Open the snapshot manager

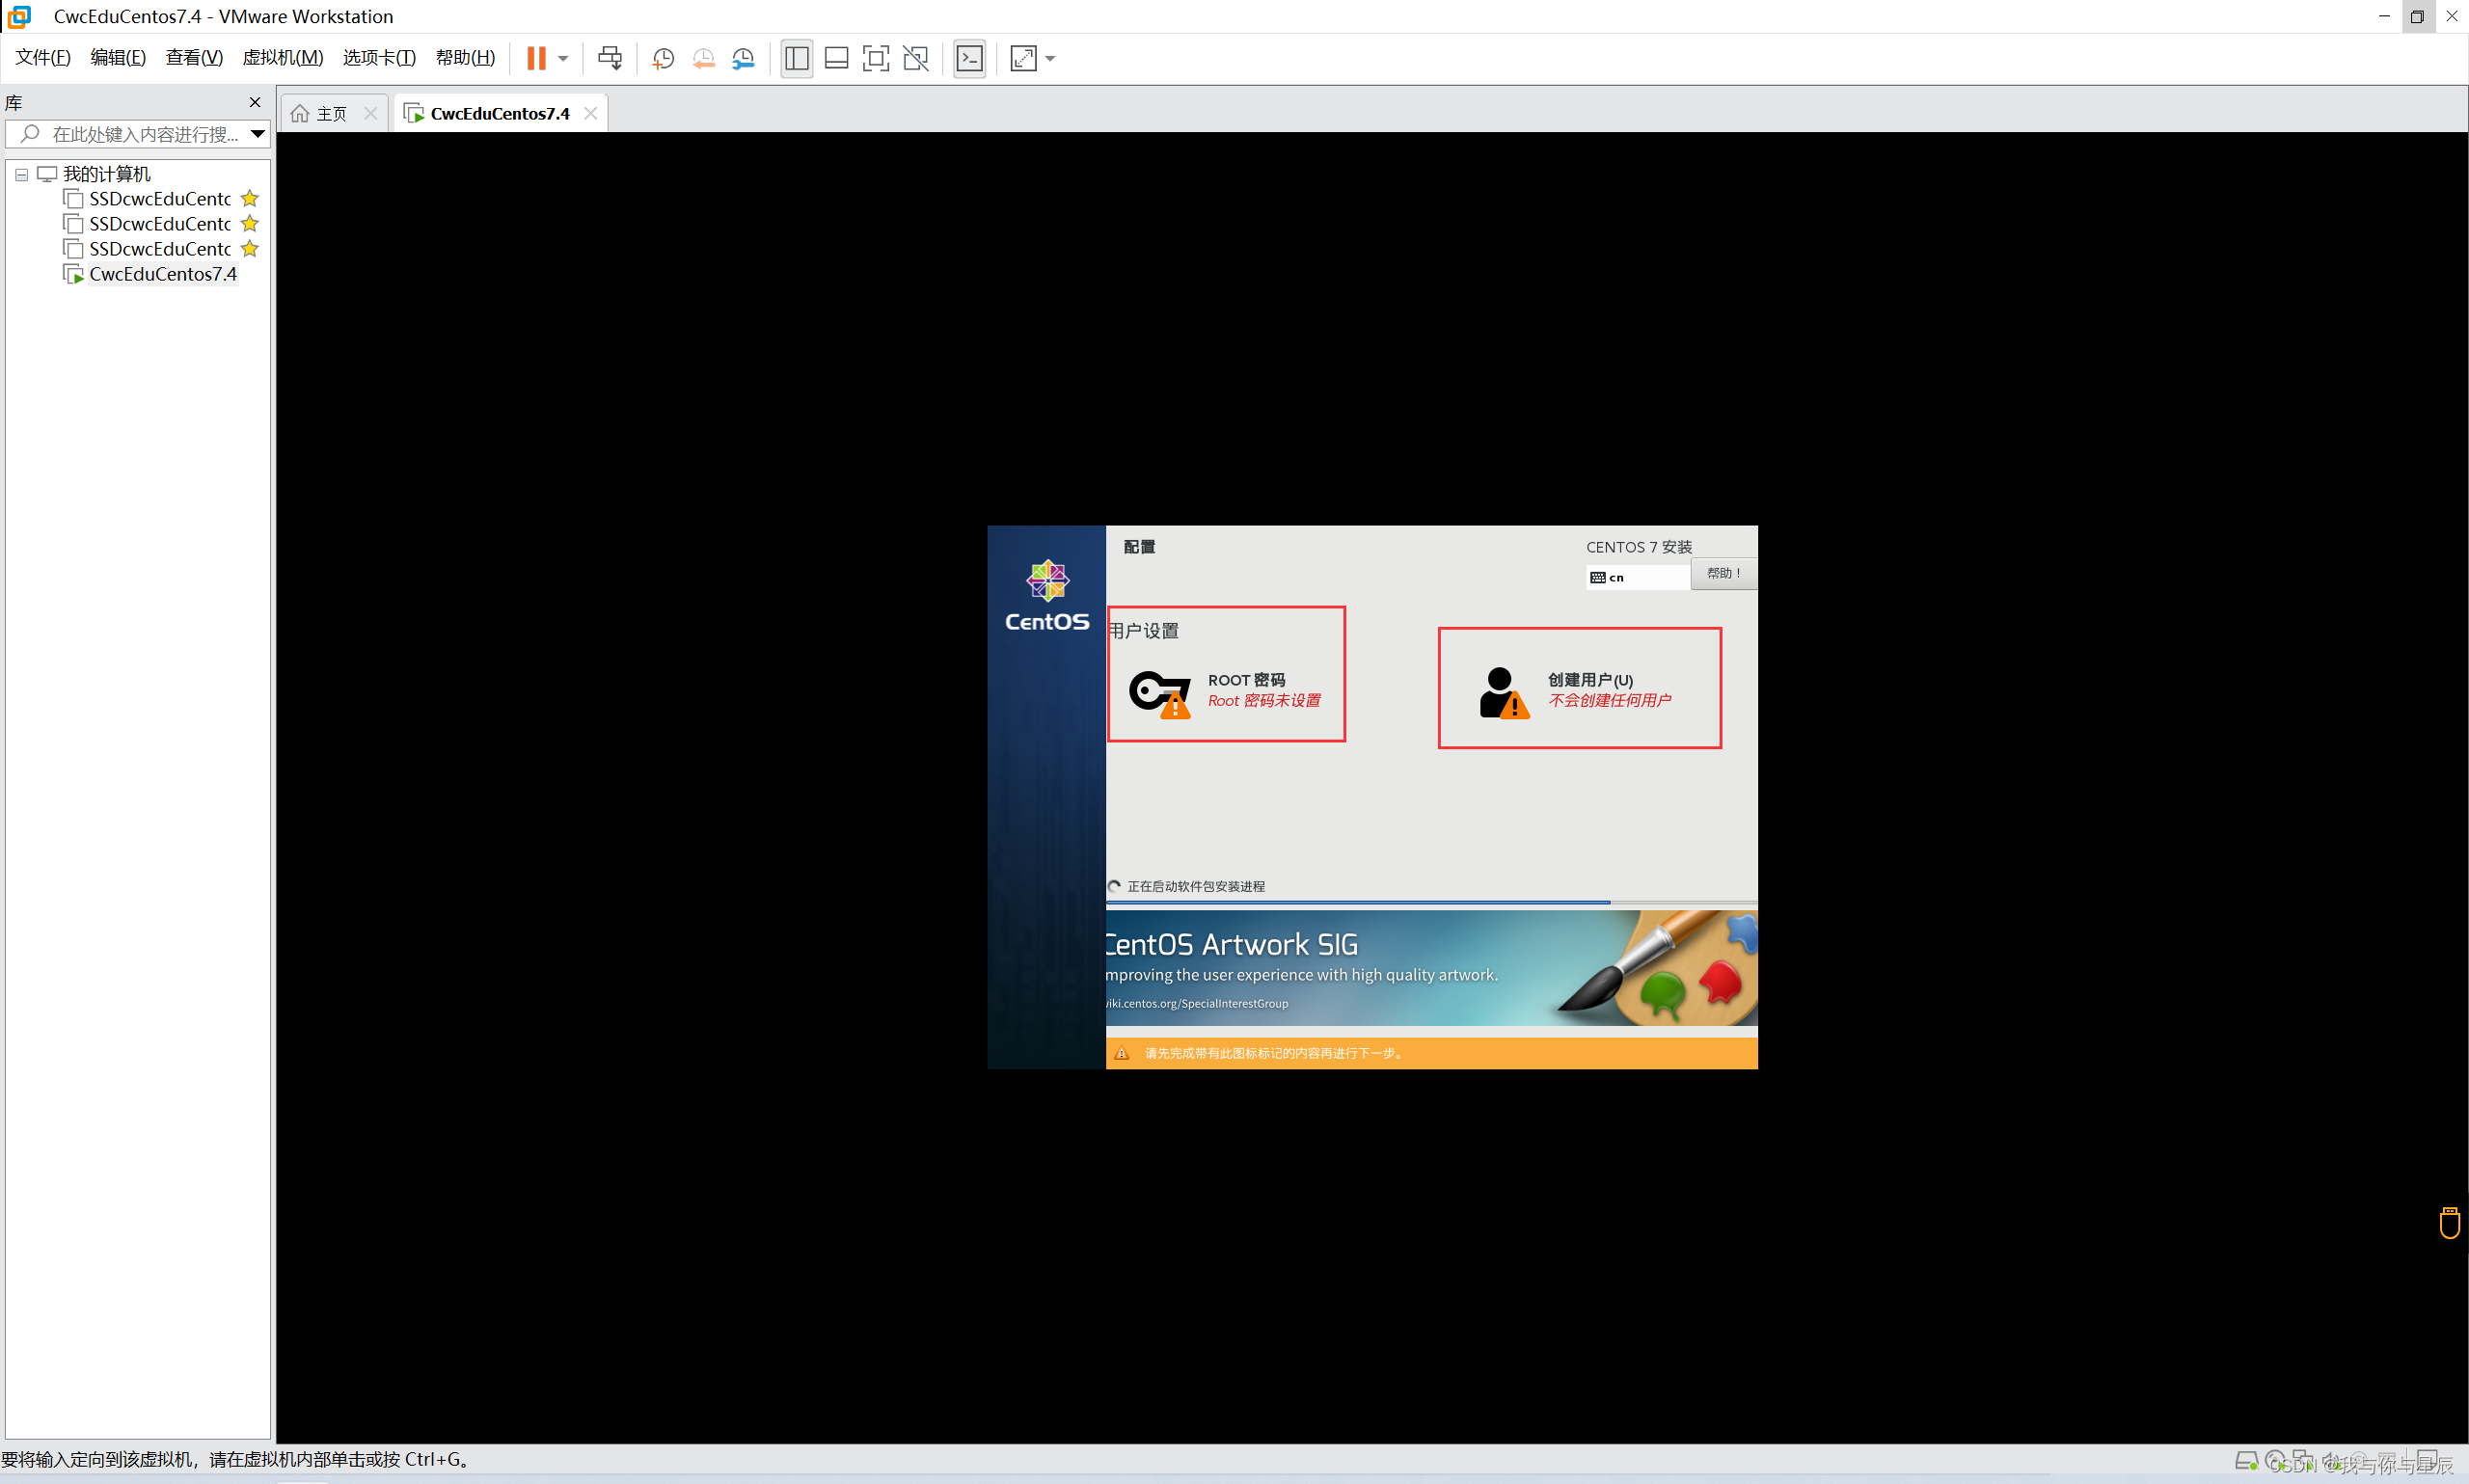click(743, 58)
